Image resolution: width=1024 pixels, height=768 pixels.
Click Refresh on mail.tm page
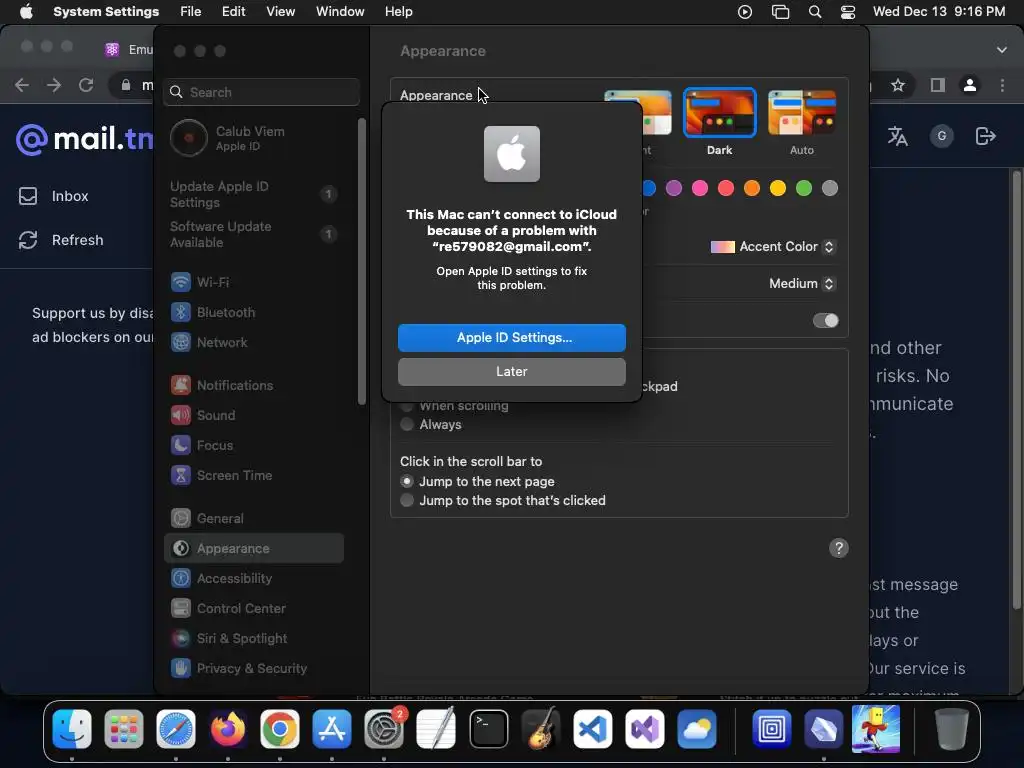pyautogui.click(x=61, y=240)
